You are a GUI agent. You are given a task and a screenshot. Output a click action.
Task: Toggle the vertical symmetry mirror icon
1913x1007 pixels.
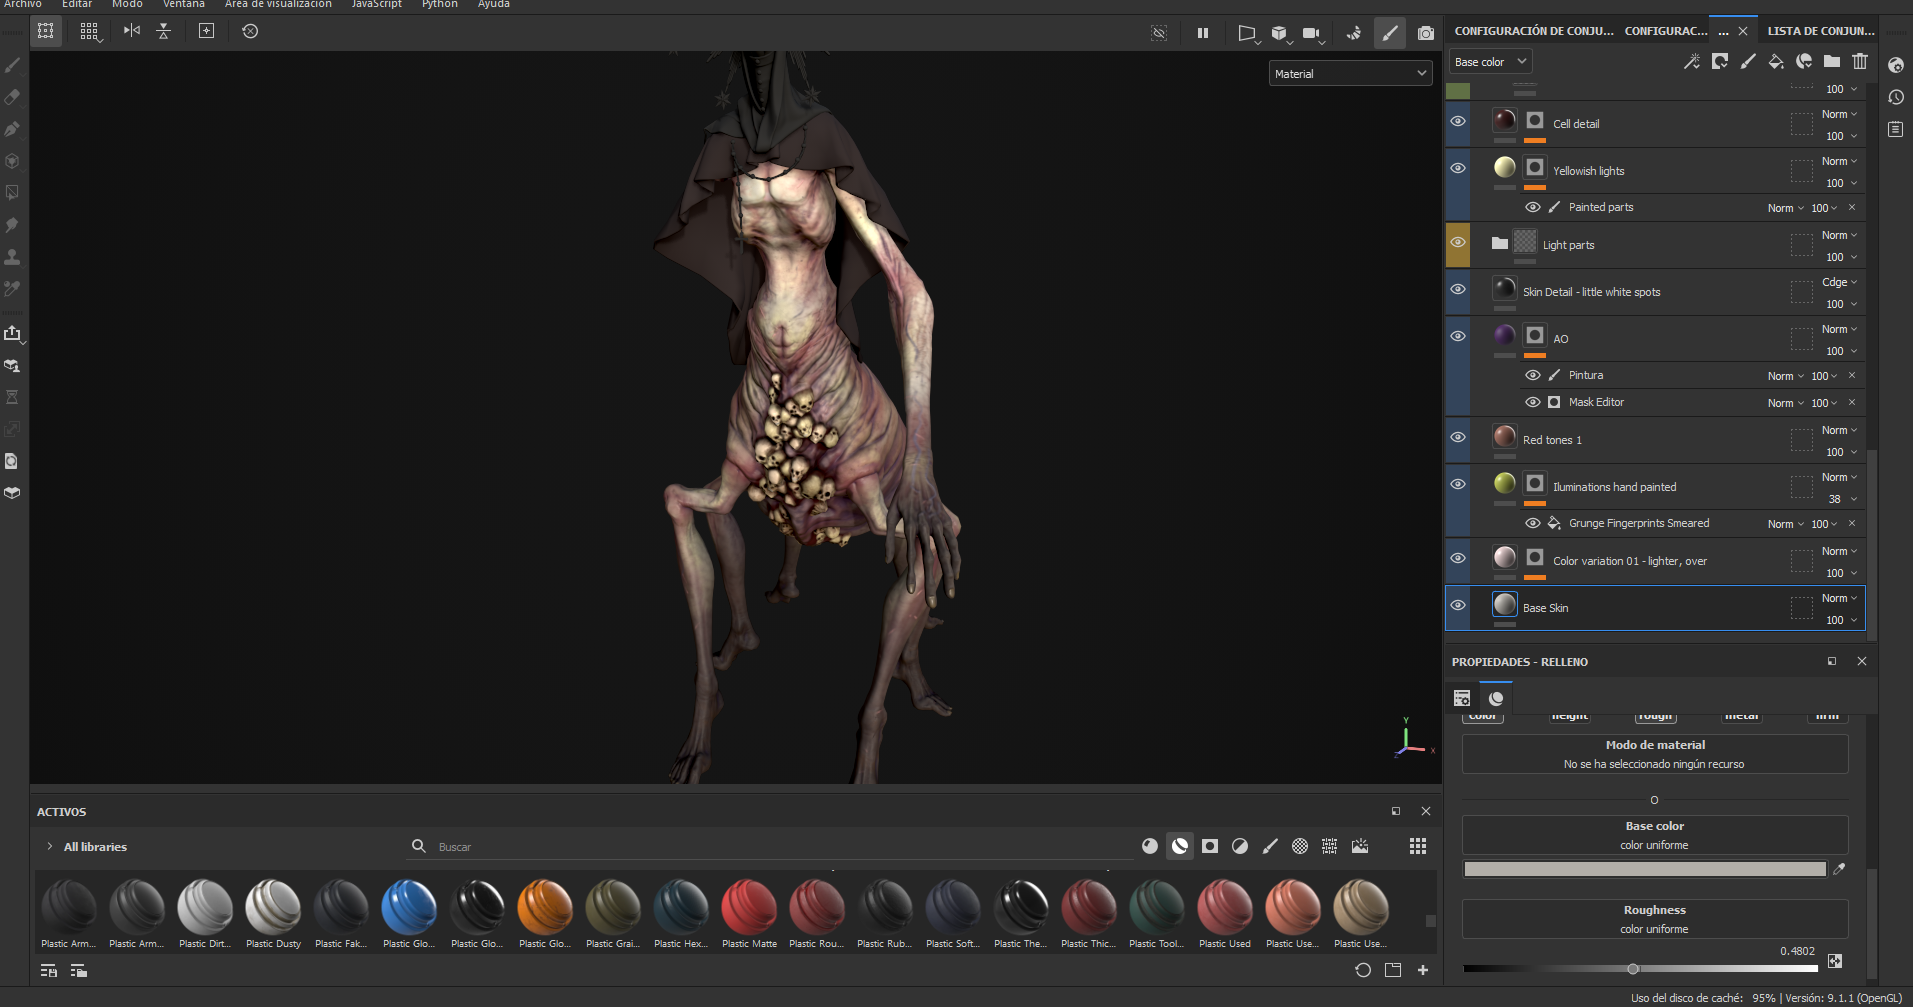tap(163, 32)
